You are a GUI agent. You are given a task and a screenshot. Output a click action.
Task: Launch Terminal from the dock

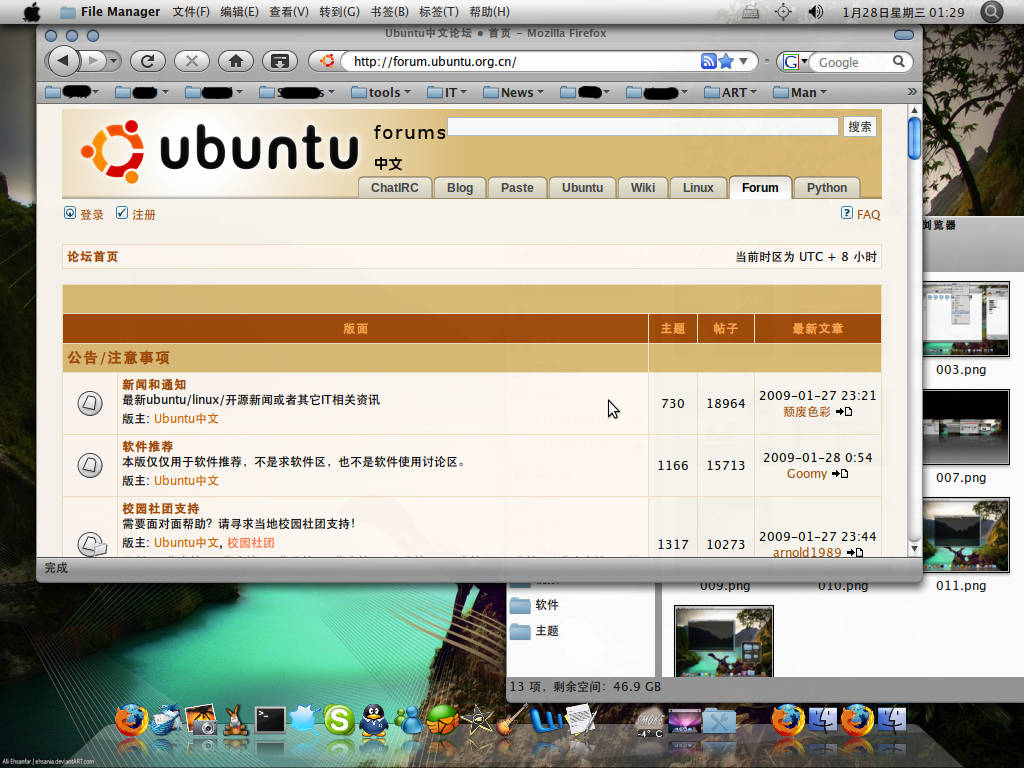270,720
